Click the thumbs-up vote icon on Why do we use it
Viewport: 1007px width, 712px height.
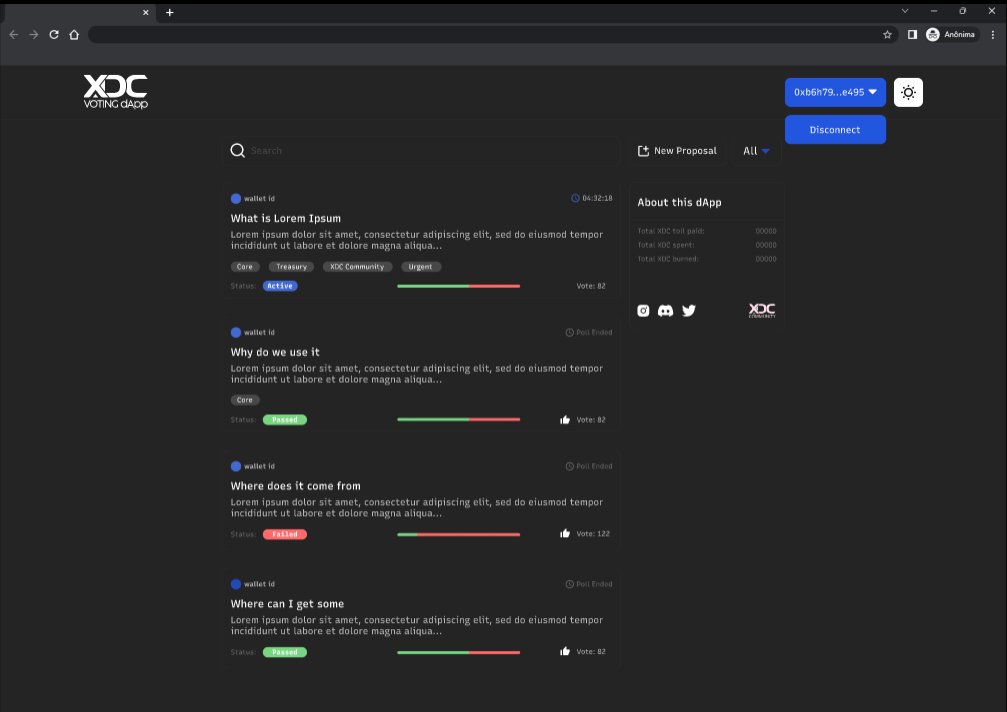point(564,419)
